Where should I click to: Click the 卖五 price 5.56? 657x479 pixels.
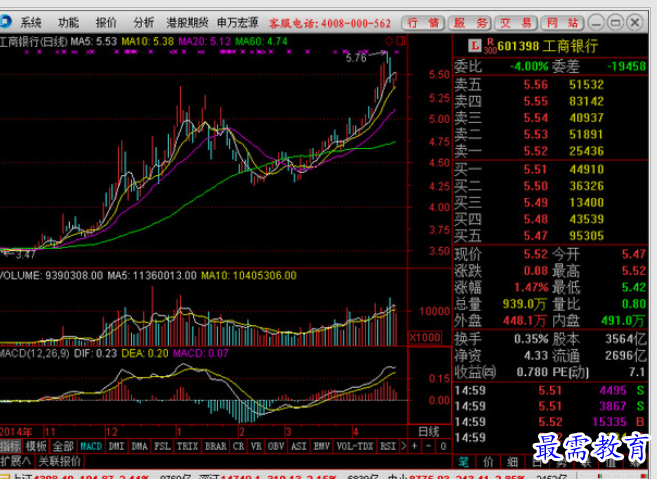(x=535, y=85)
